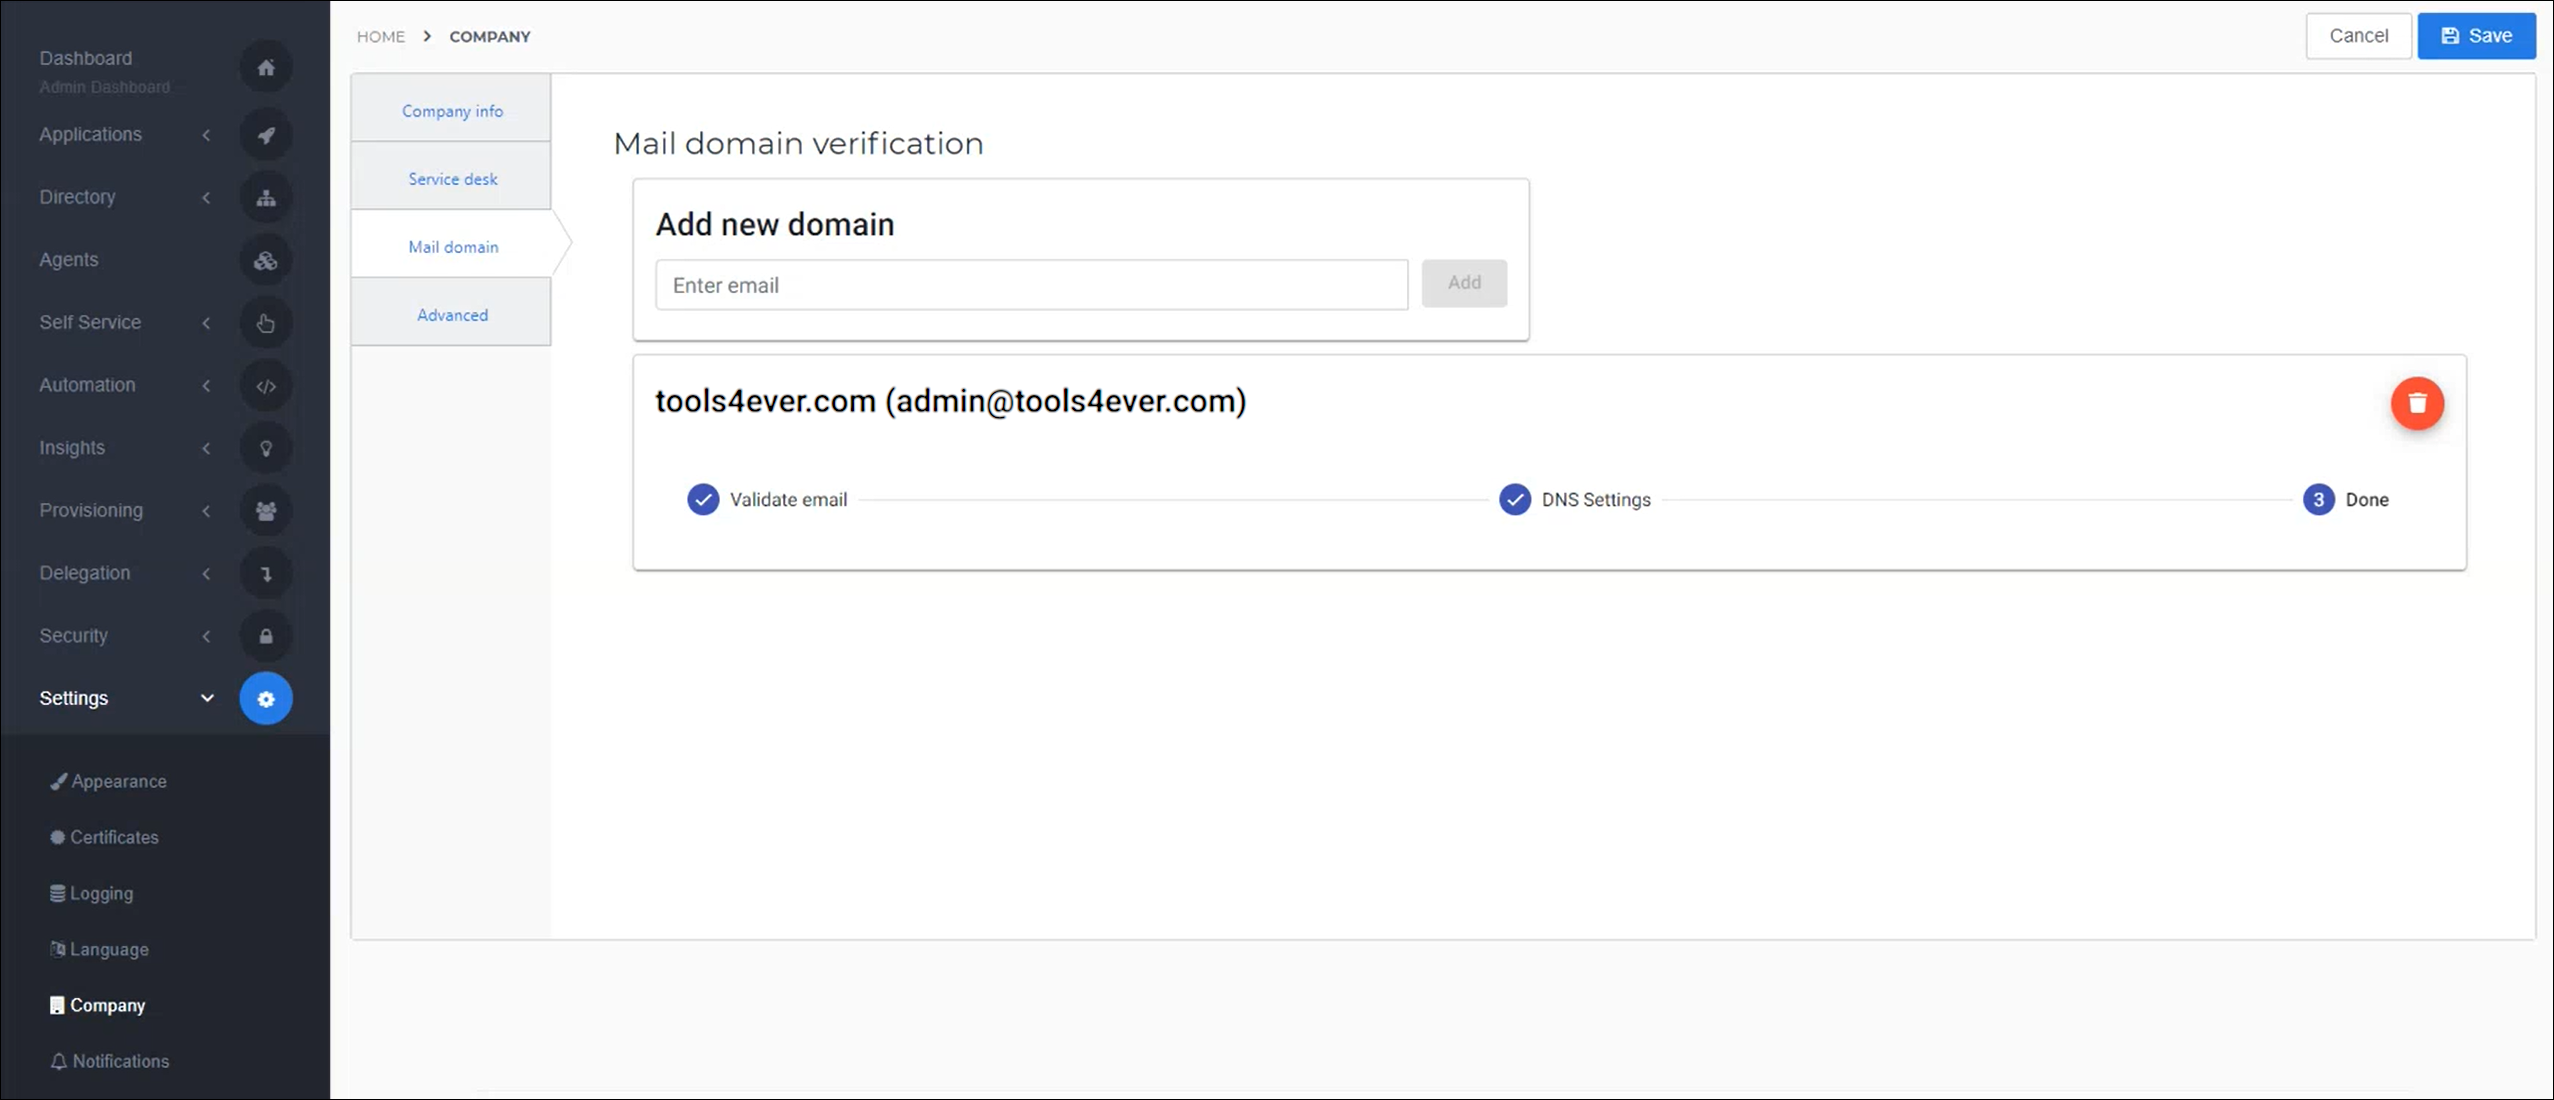This screenshot has width=2554, height=1100.
Task: Click the Security lock icon
Action: [x=266, y=636]
